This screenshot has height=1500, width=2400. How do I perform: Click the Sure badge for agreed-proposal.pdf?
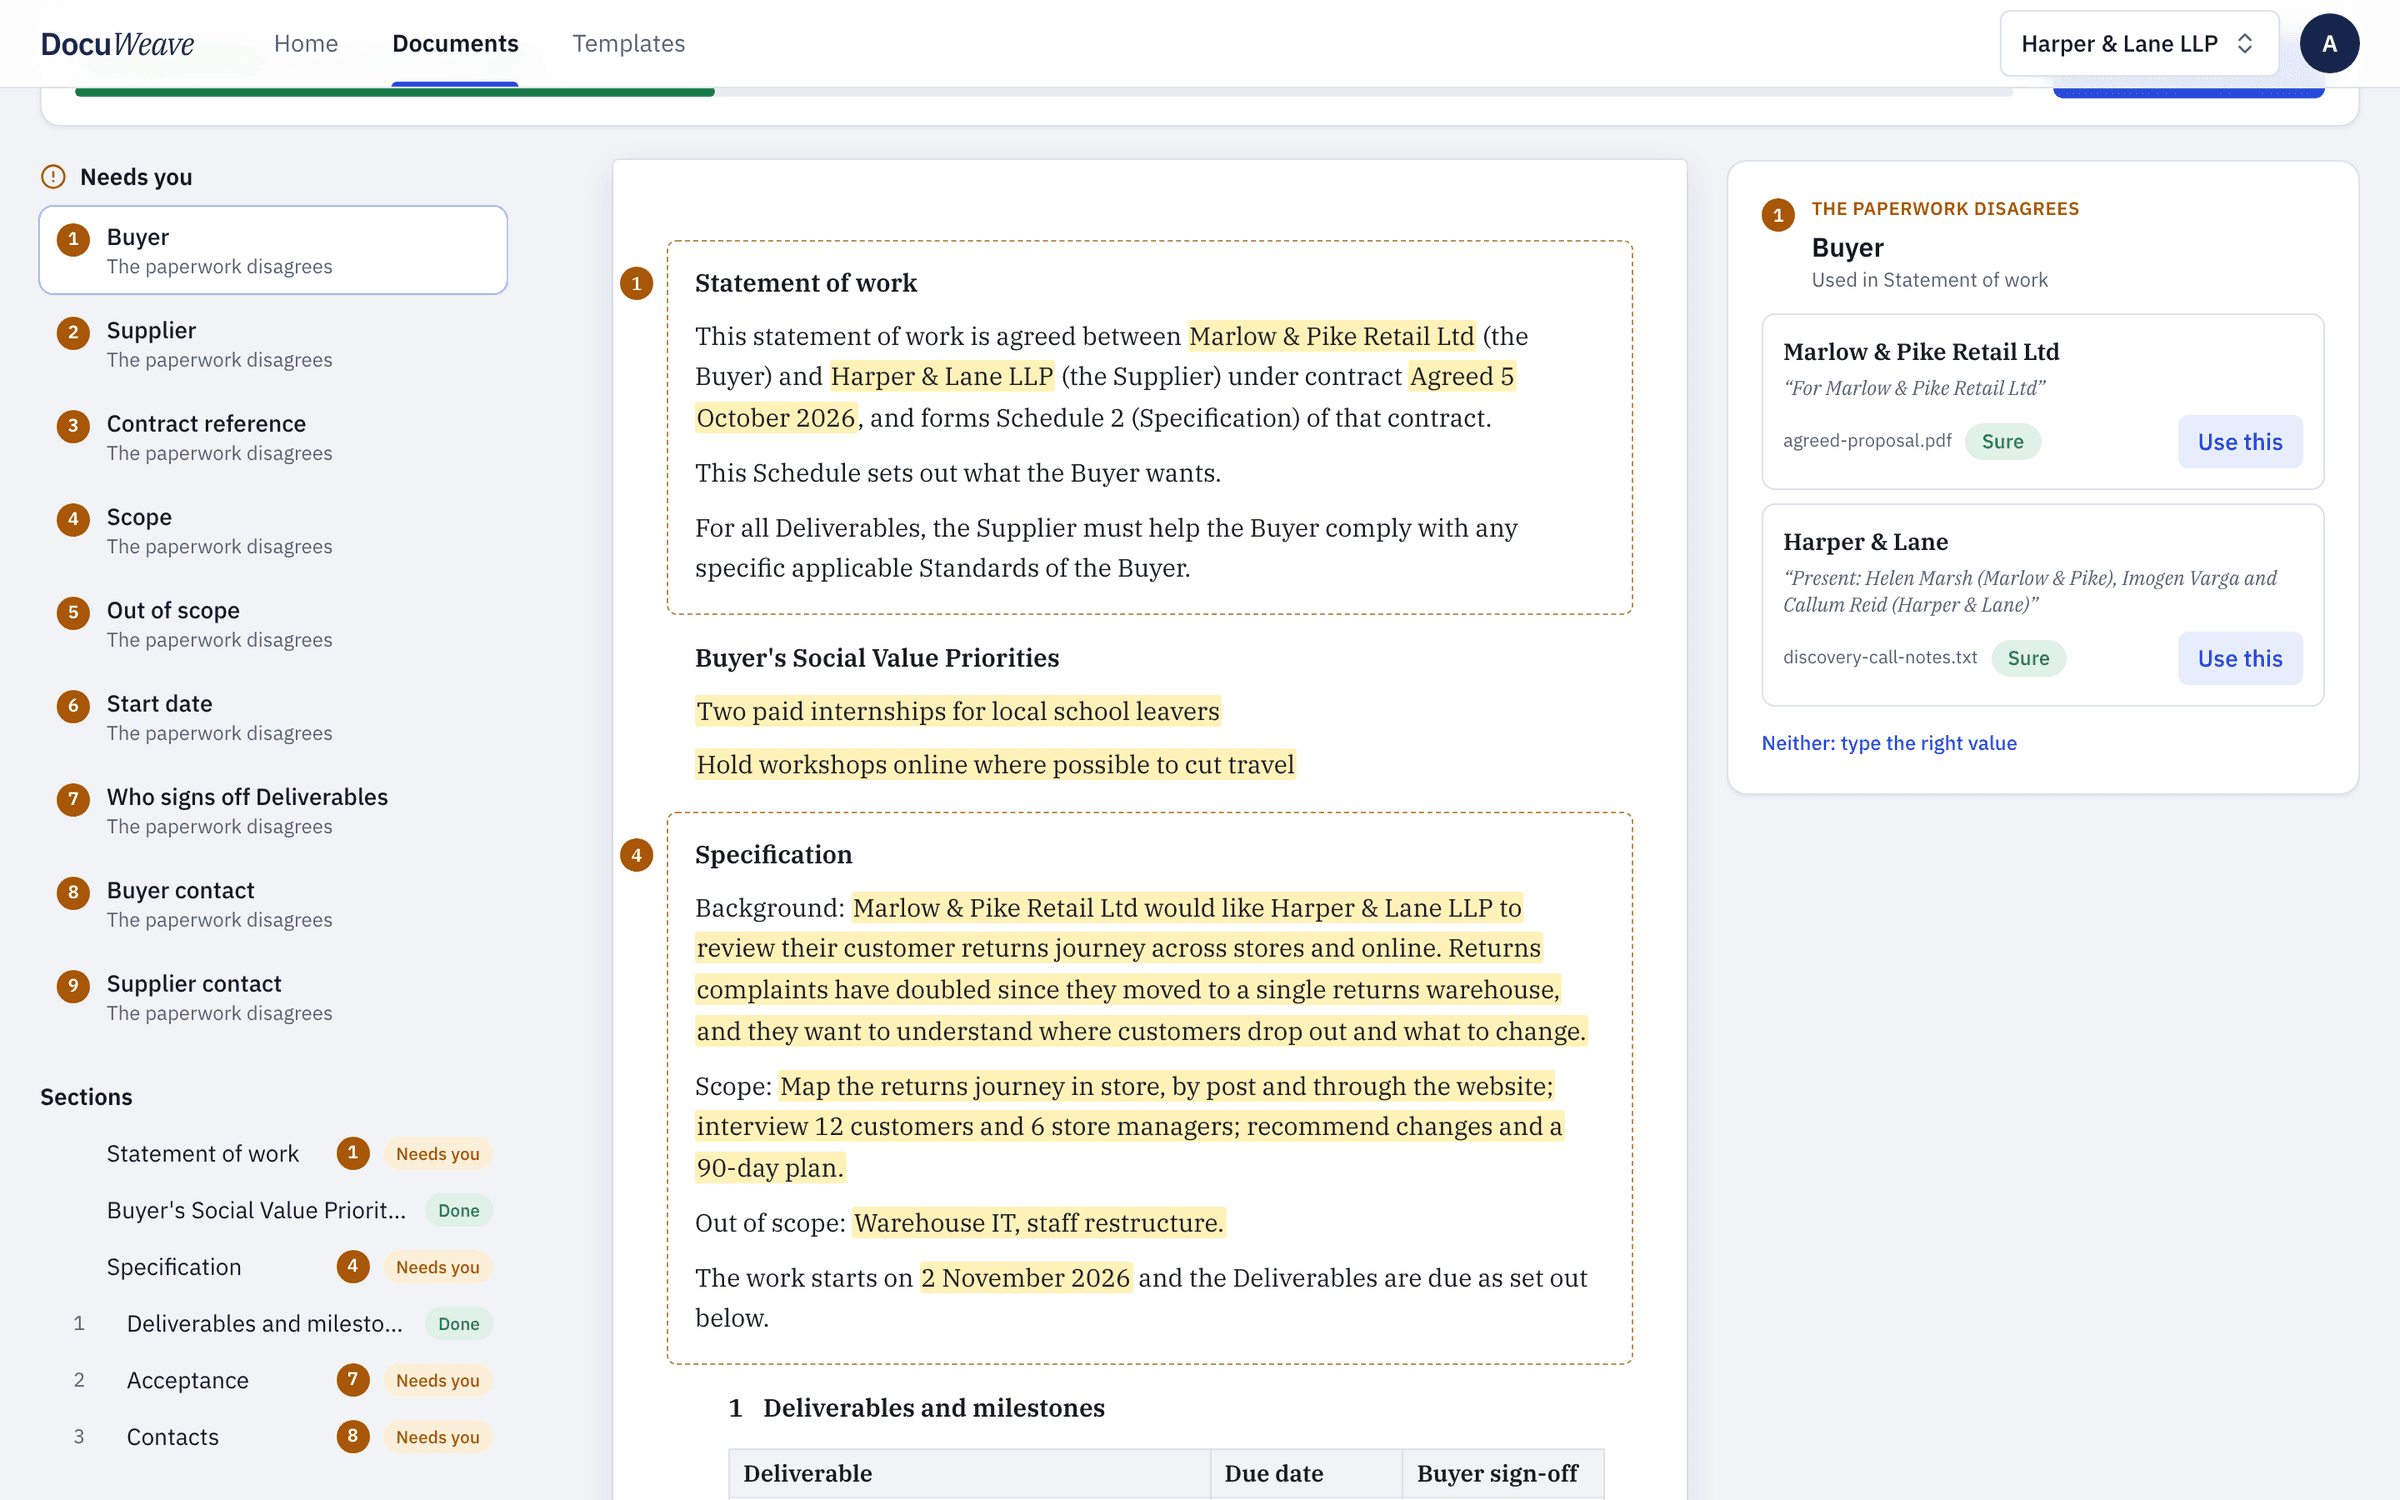click(x=2002, y=441)
